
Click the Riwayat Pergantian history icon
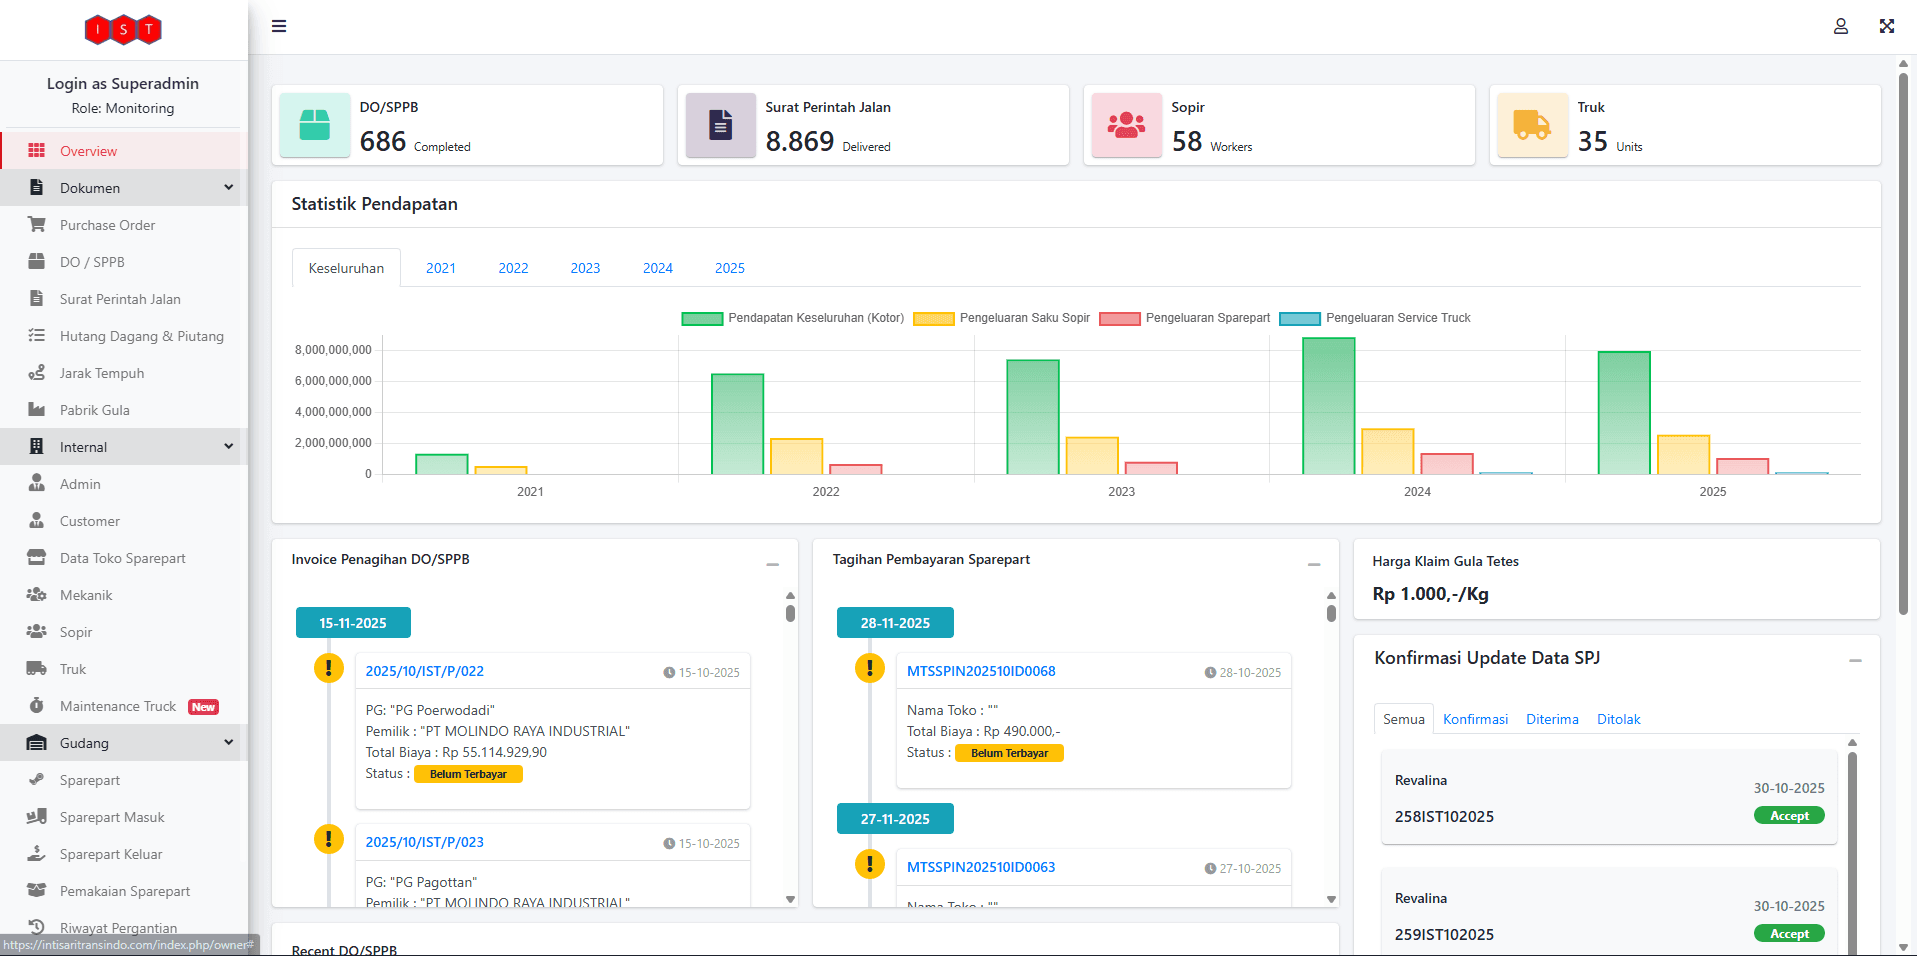click(x=37, y=927)
